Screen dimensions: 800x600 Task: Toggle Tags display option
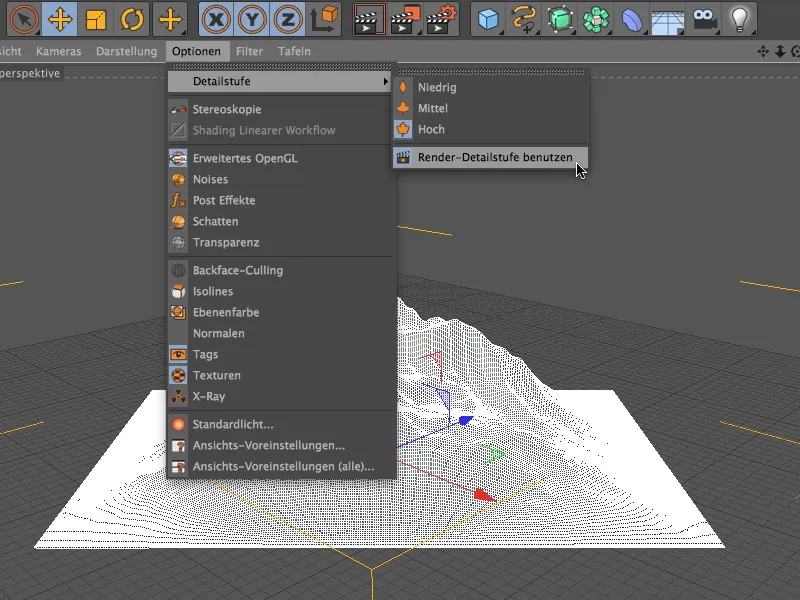(280, 354)
